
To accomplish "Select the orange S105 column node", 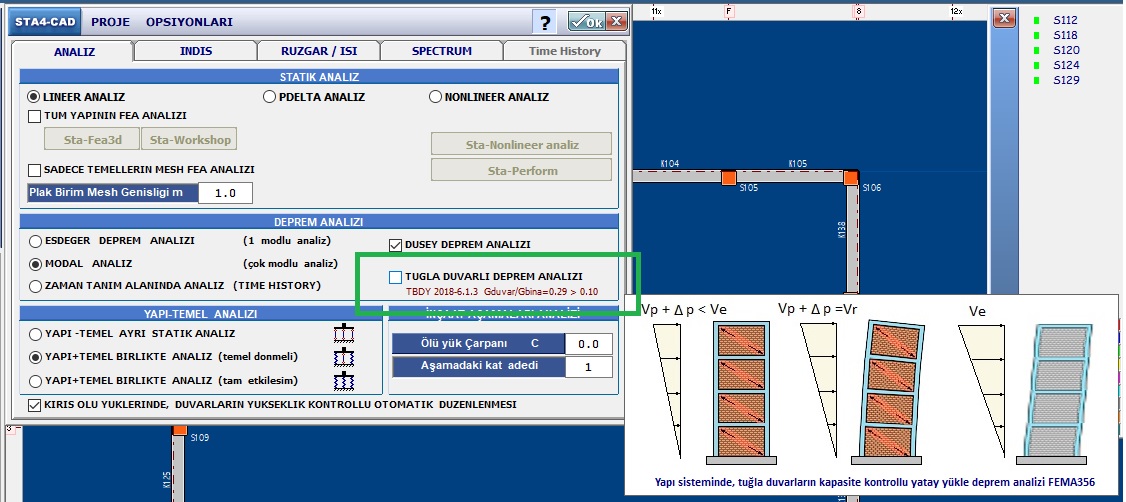I will coord(729,177).
